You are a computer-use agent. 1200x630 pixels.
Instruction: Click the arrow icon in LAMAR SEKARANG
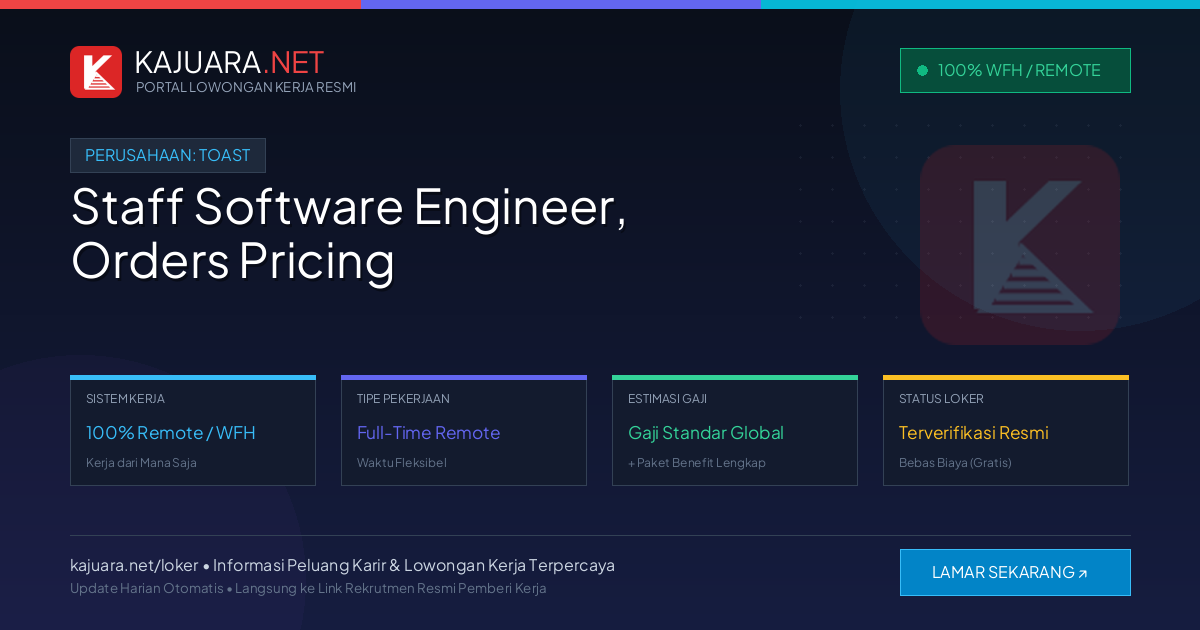tap(1082, 574)
